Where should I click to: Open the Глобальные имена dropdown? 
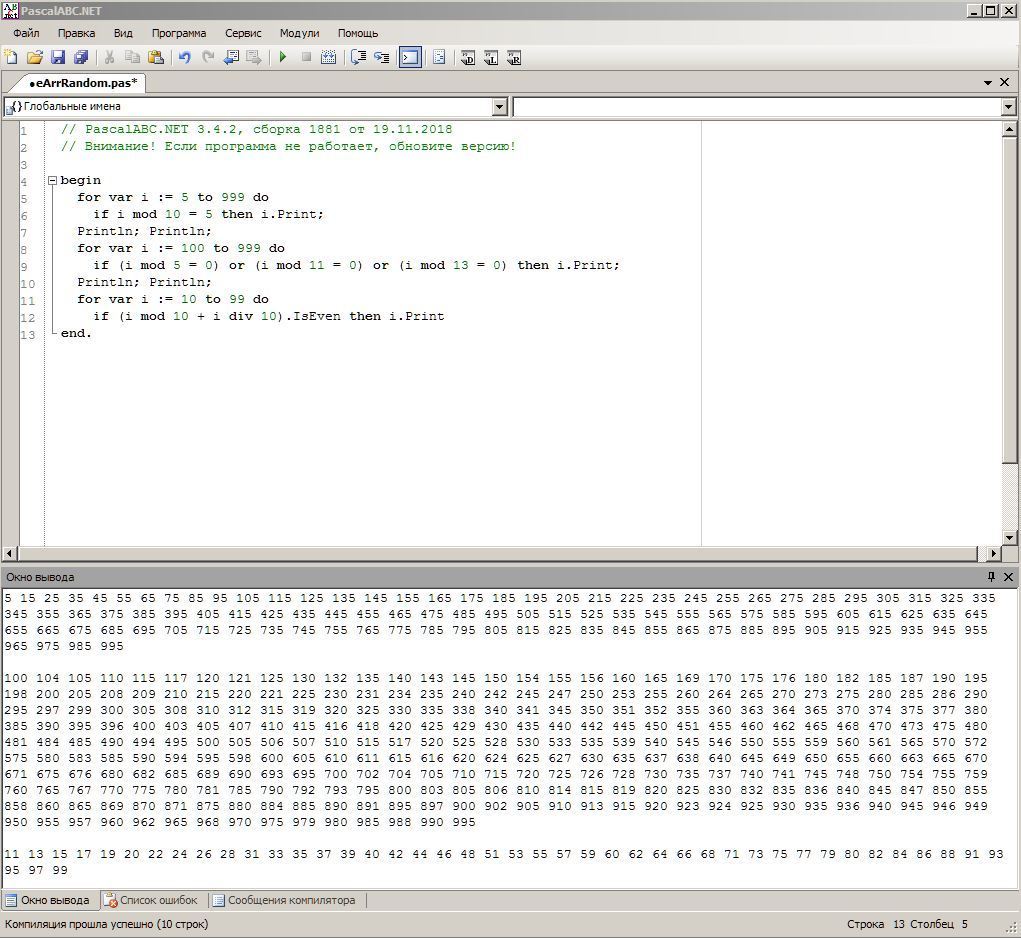tap(500, 107)
